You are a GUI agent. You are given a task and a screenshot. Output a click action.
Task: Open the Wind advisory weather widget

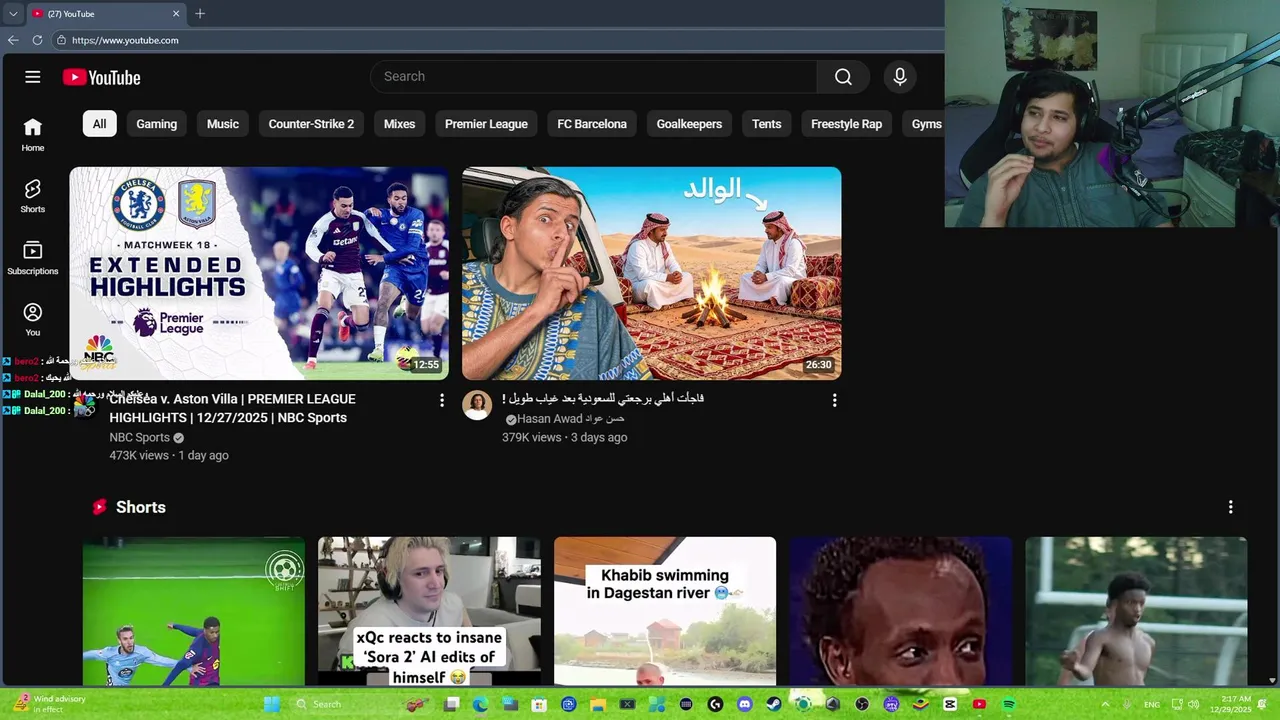[50, 704]
